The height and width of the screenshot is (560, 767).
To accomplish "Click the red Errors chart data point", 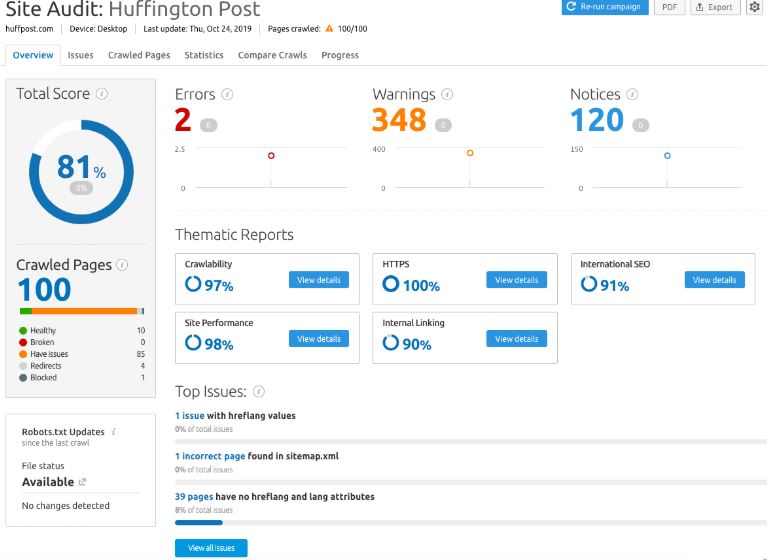I will click(x=271, y=156).
